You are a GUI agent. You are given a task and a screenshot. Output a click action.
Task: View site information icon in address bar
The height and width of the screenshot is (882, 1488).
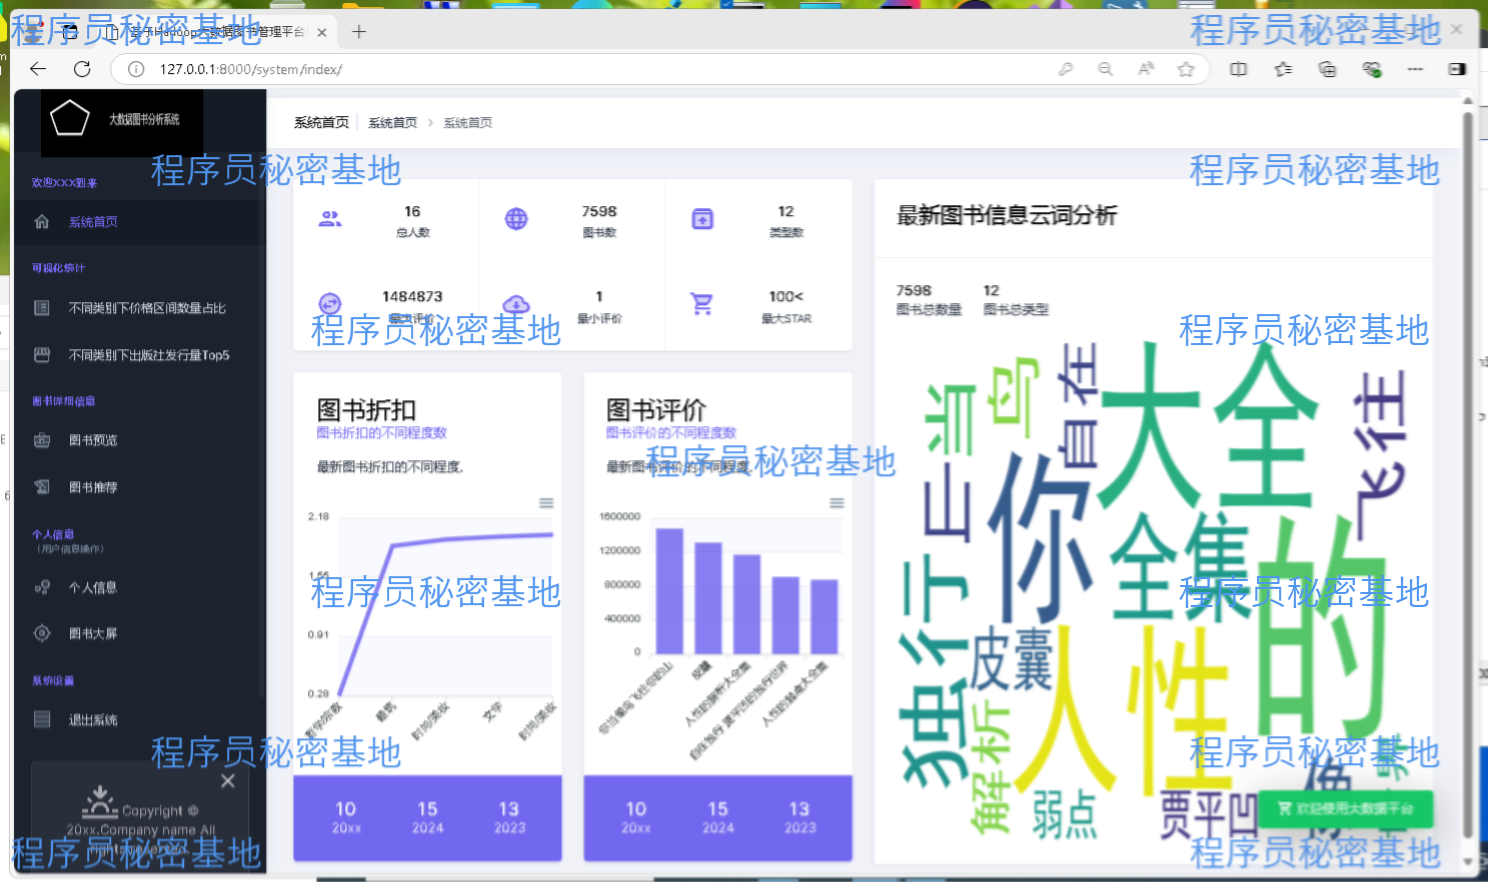pyautogui.click(x=137, y=69)
